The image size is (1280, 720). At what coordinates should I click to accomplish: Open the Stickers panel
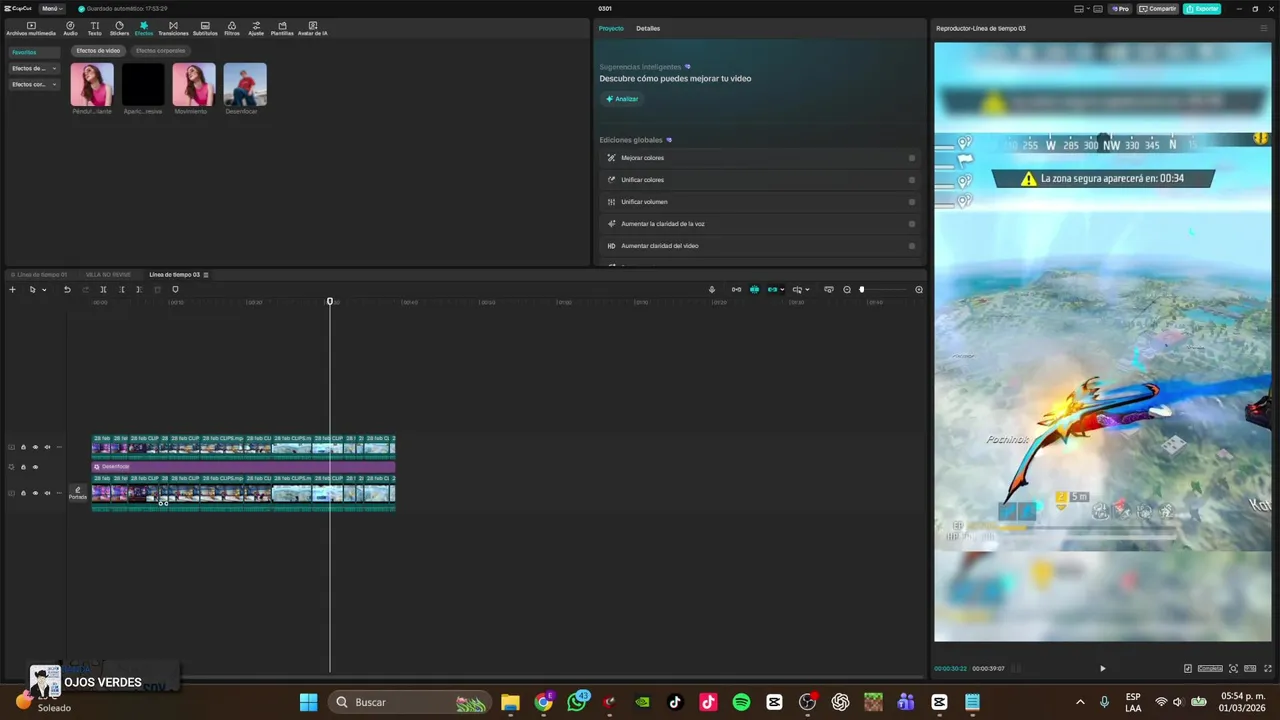click(x=119, y=28)
